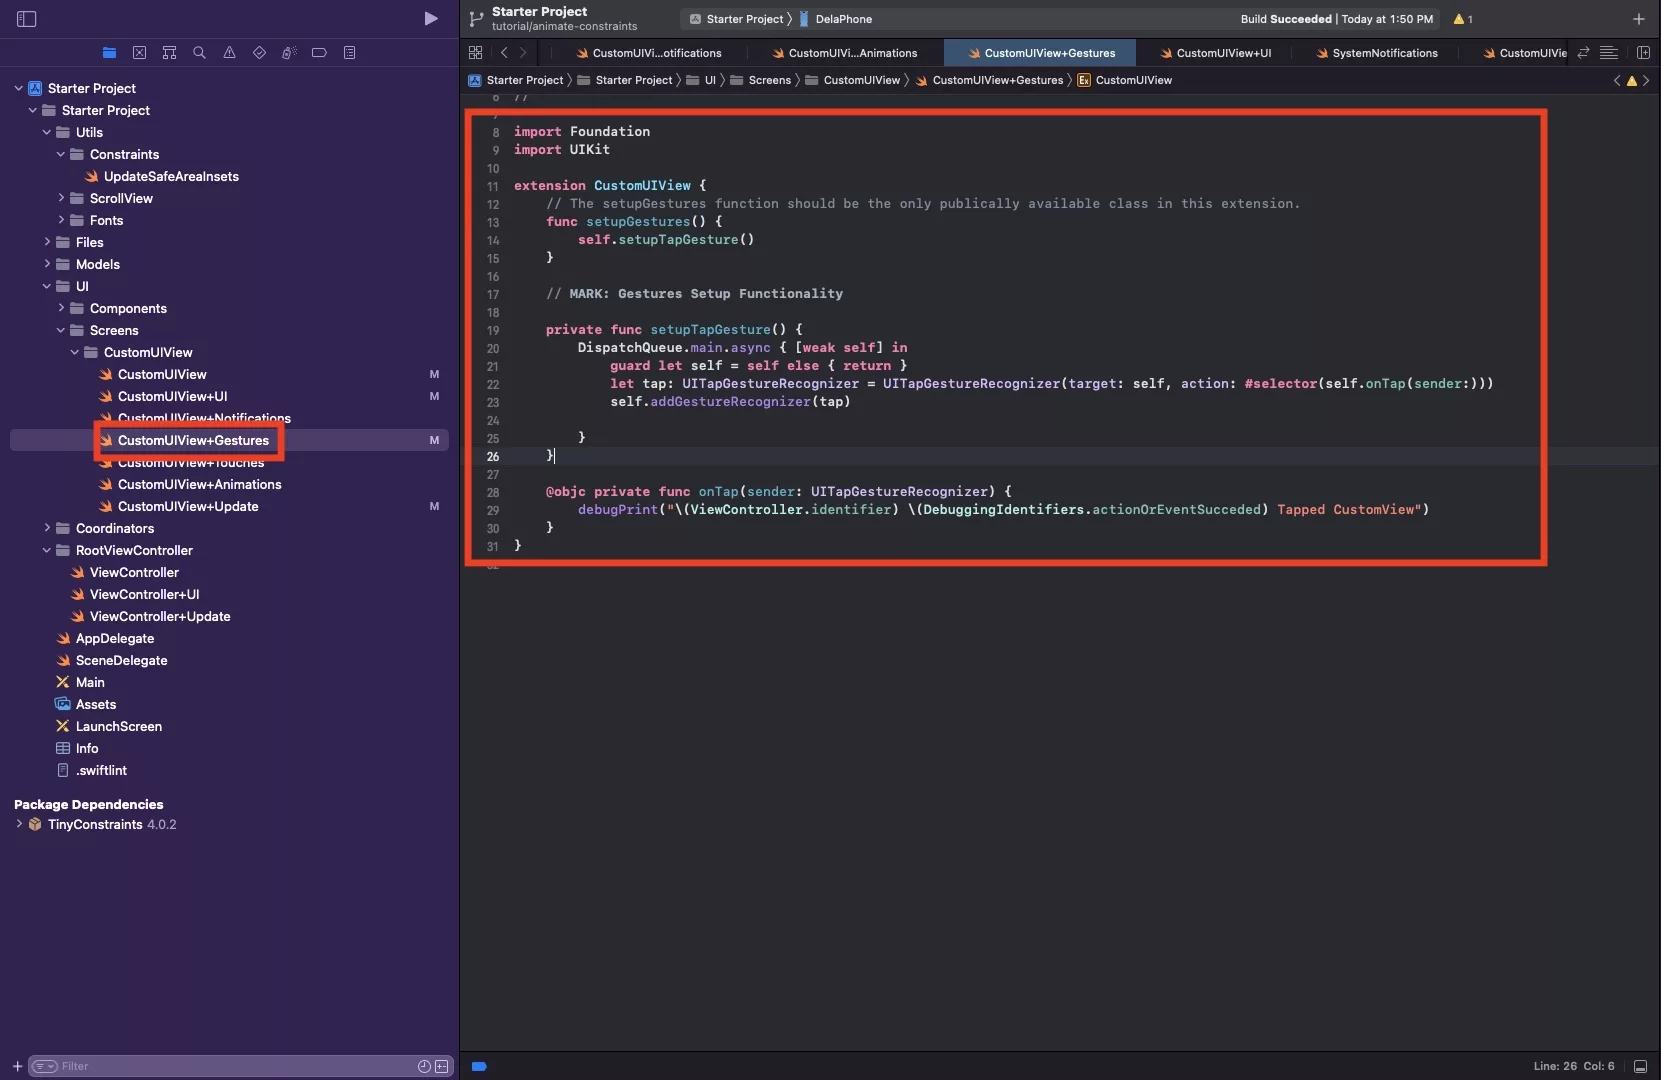Collapse the Constraints folder
This screenshot has width=1661, height=1080.
[60, 154]
